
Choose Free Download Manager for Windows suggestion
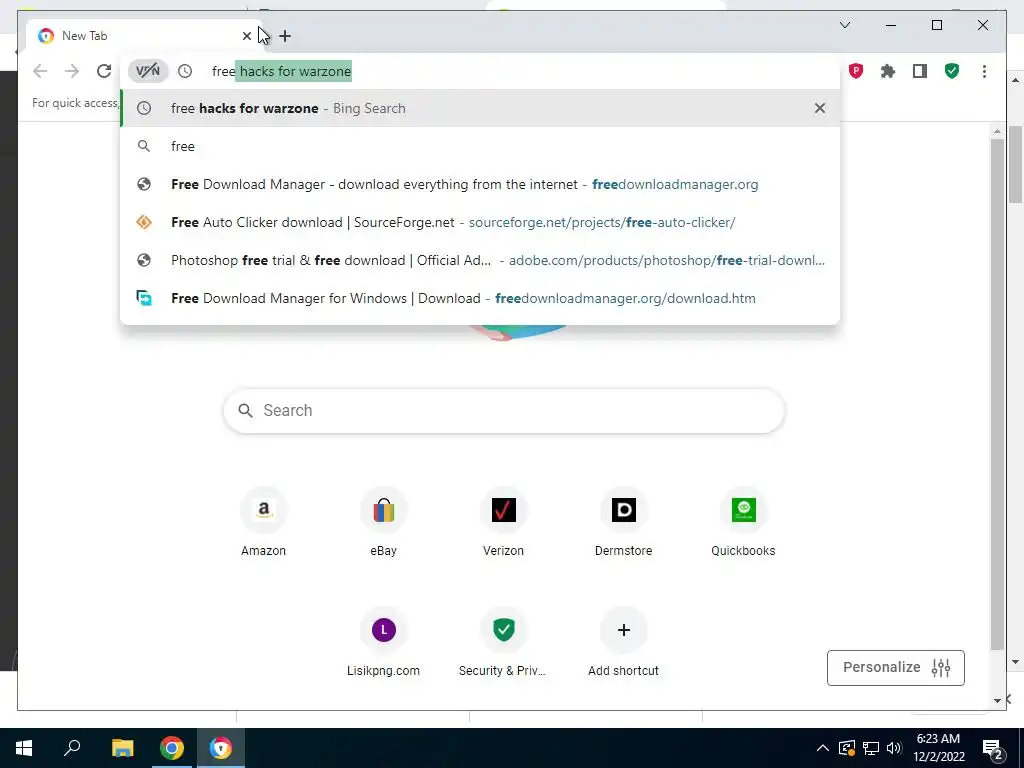(480, 298)
